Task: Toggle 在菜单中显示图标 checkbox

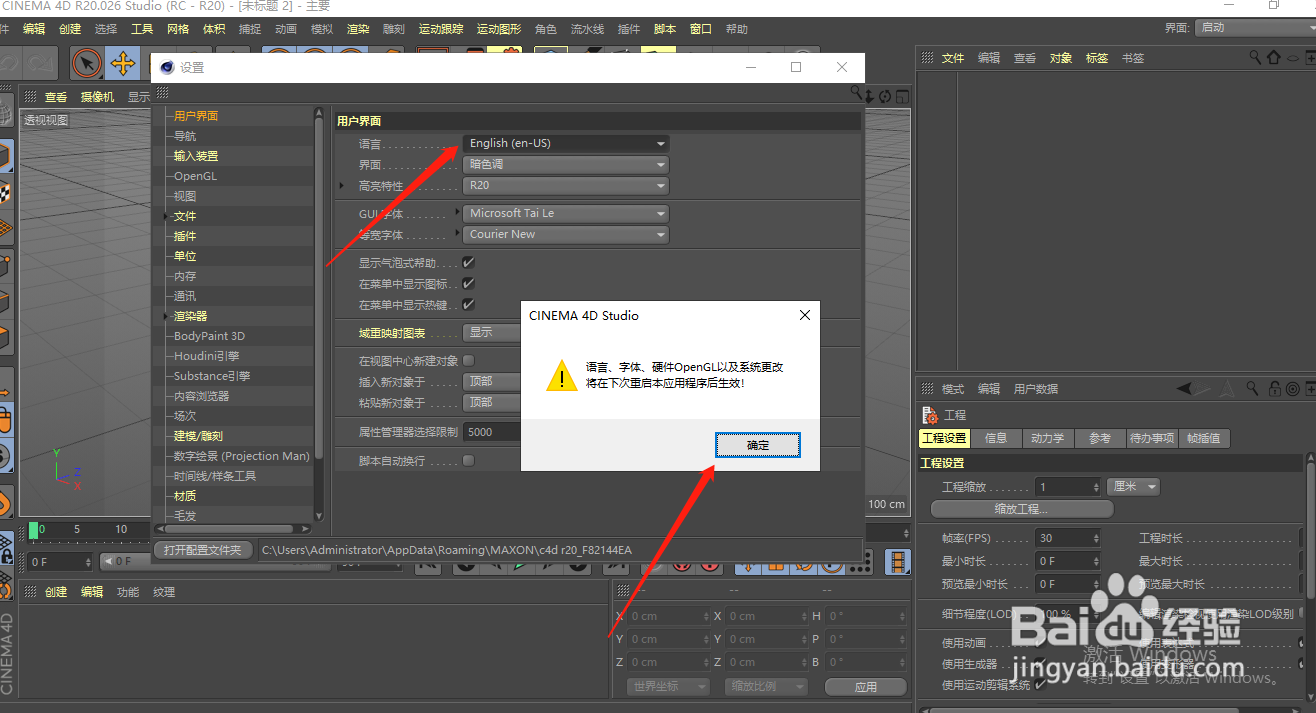Action: coord(468,283)
